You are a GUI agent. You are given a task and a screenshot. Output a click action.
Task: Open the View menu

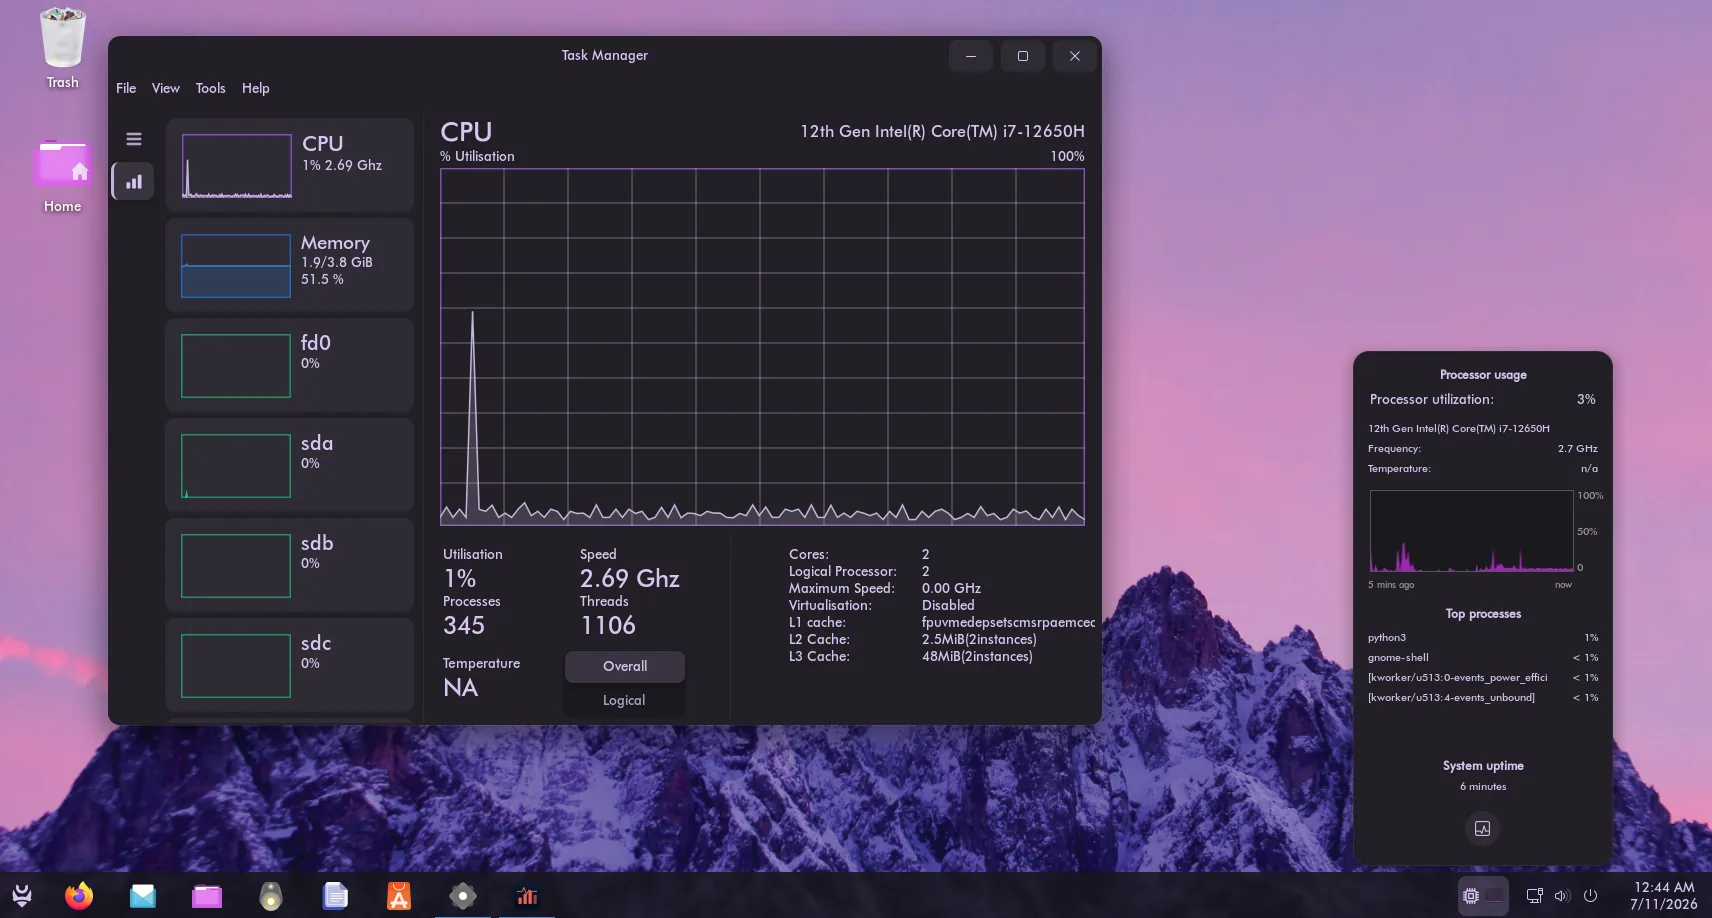click(166, 88)
